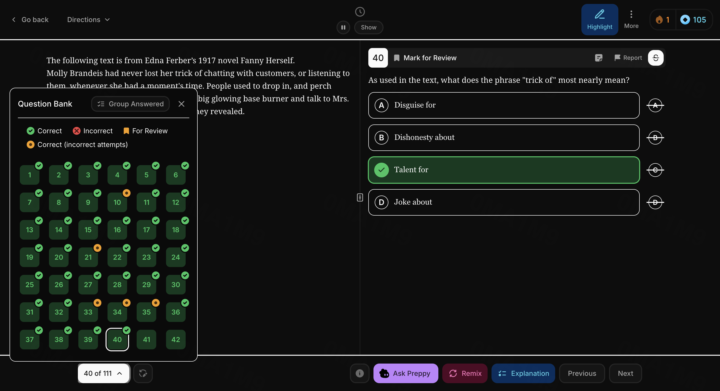Jump to question 37
The height and width of the screenshot is (391, 720).
(30, 340)
